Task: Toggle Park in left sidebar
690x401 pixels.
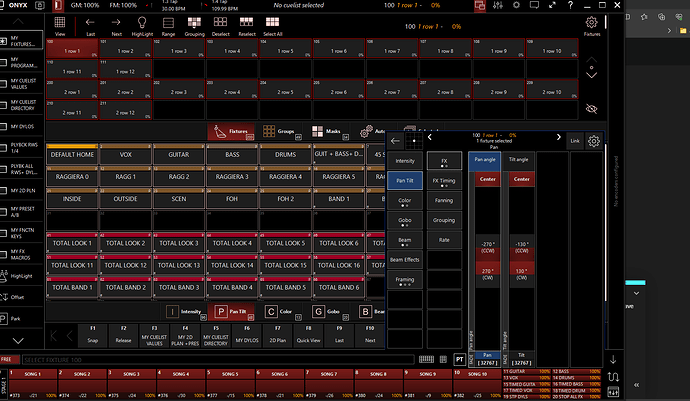Action: 22,319
